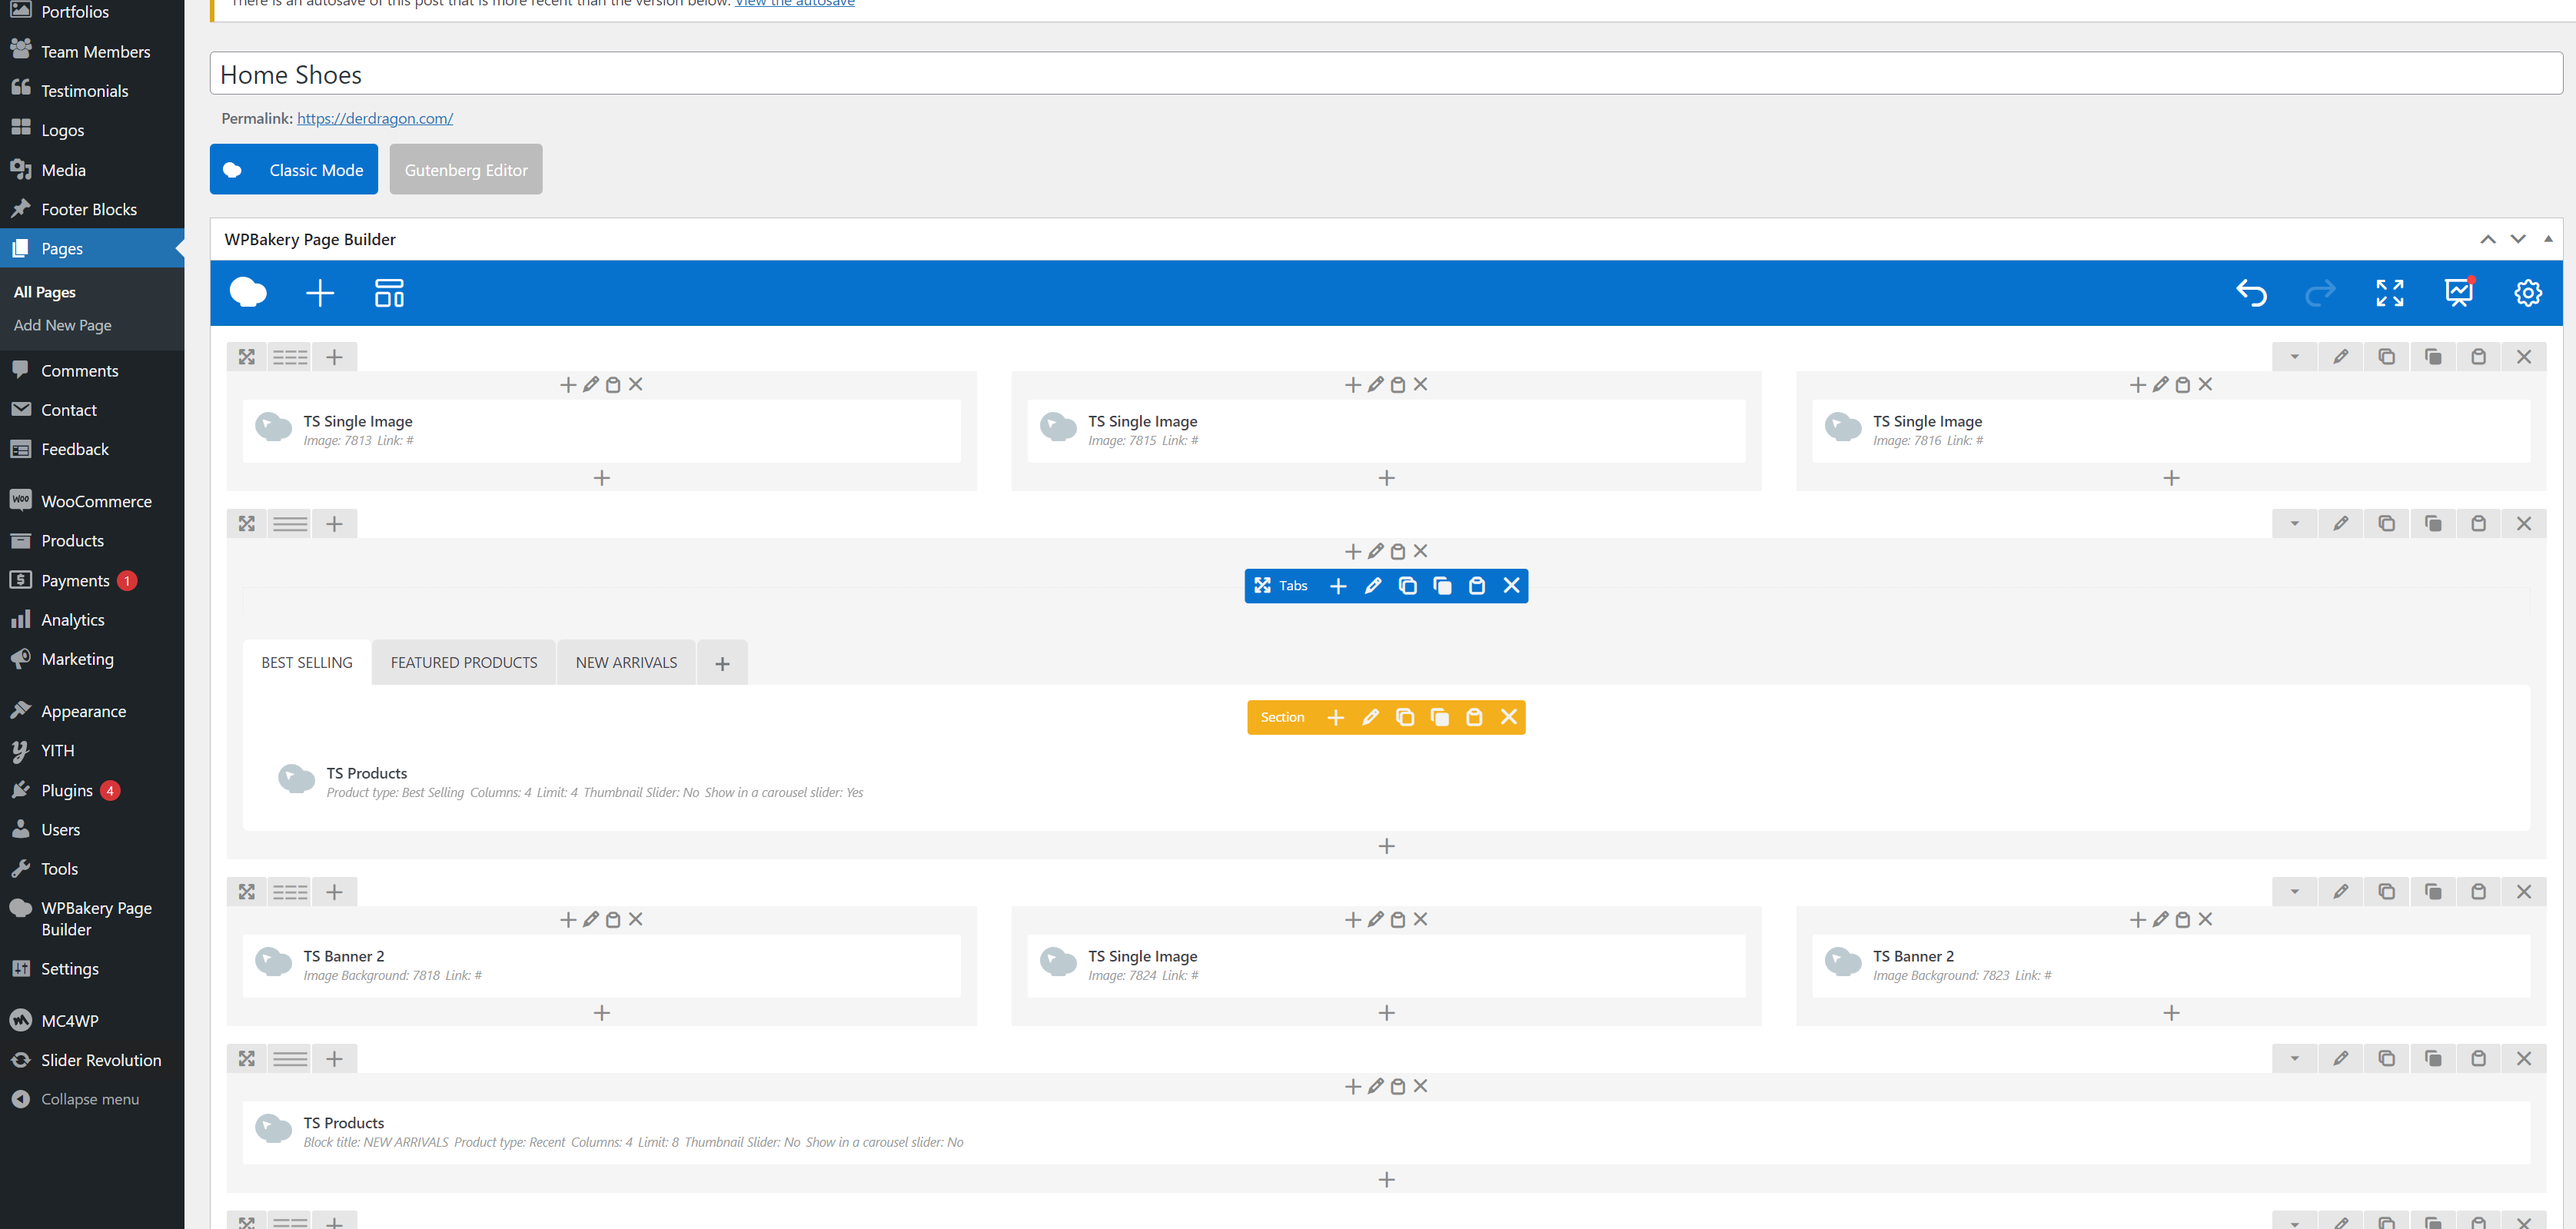This screenshot has height=1229, width=2576.
Task: Collapse the WPBakery Page Builder metabox
Action: [x=2549, y=239]
